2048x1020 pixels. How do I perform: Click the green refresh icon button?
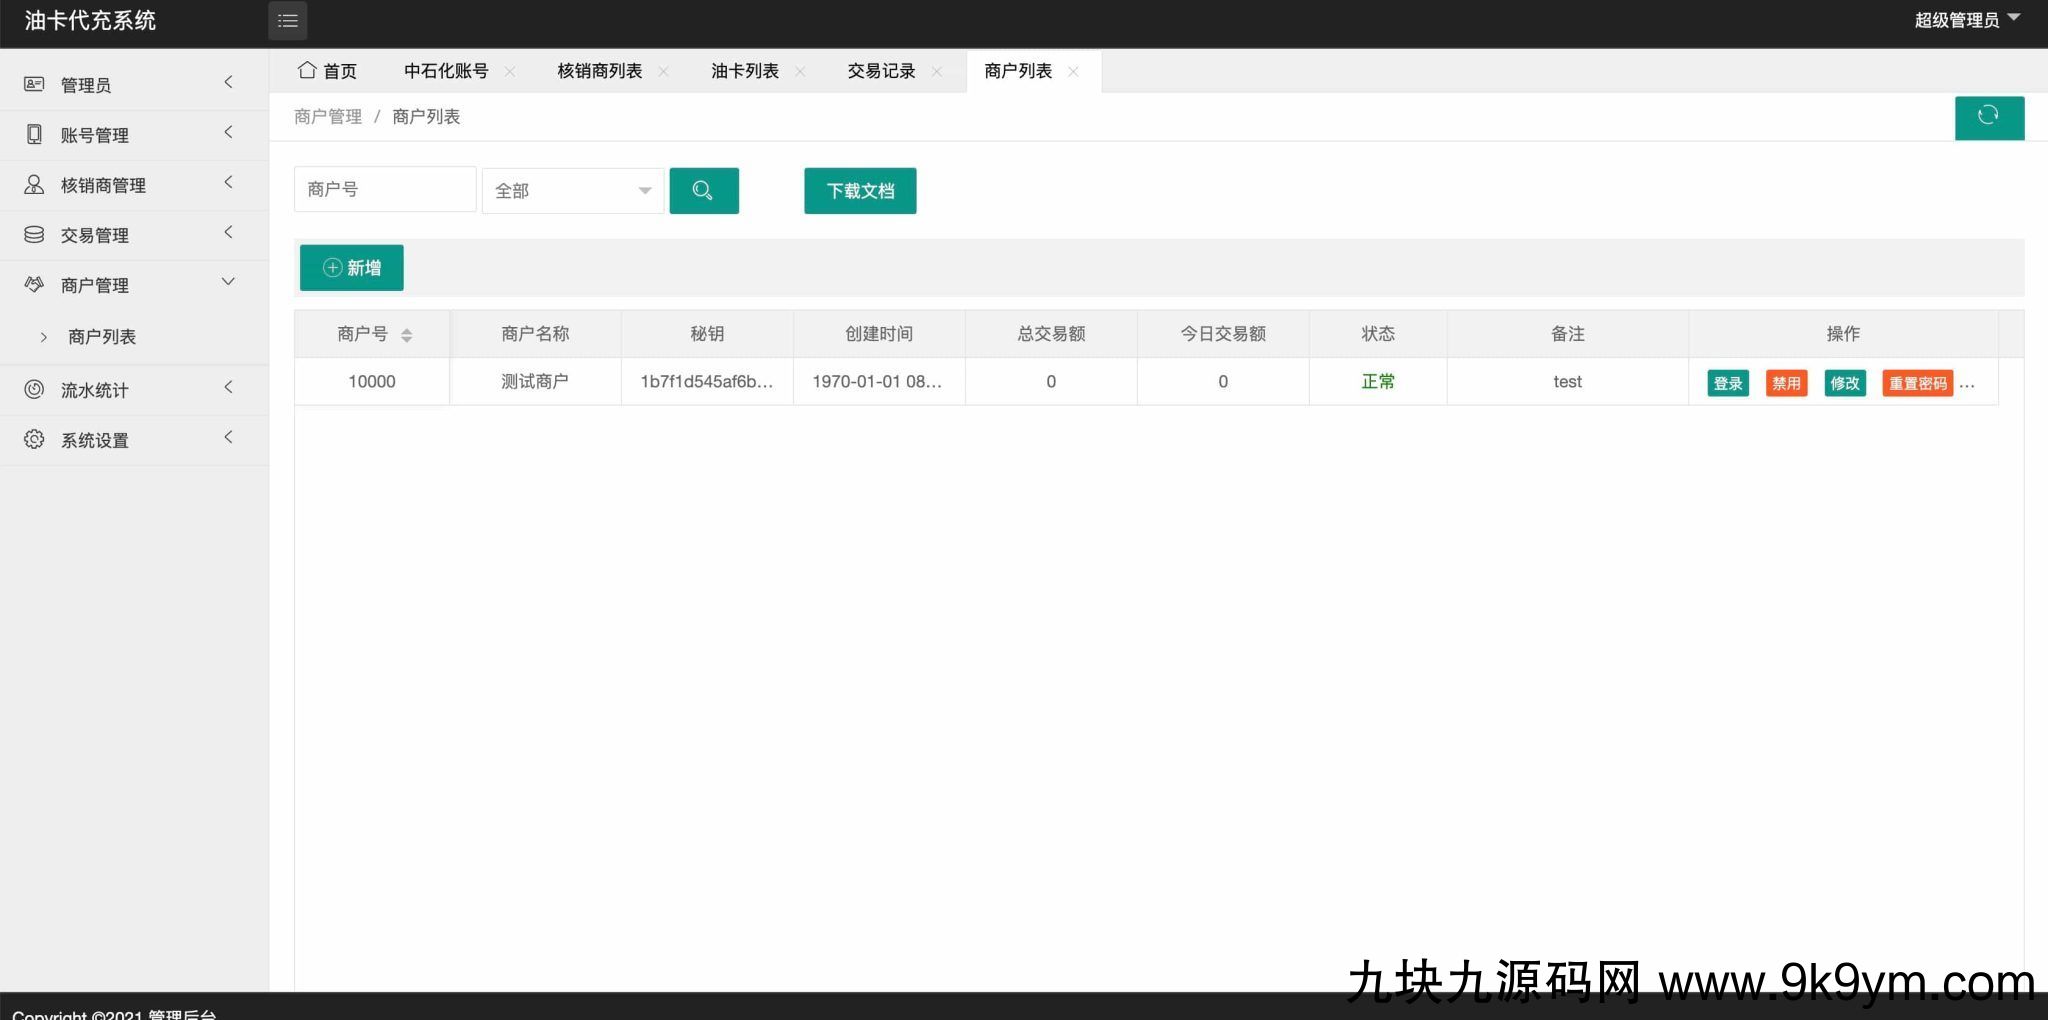point(1988,117)
